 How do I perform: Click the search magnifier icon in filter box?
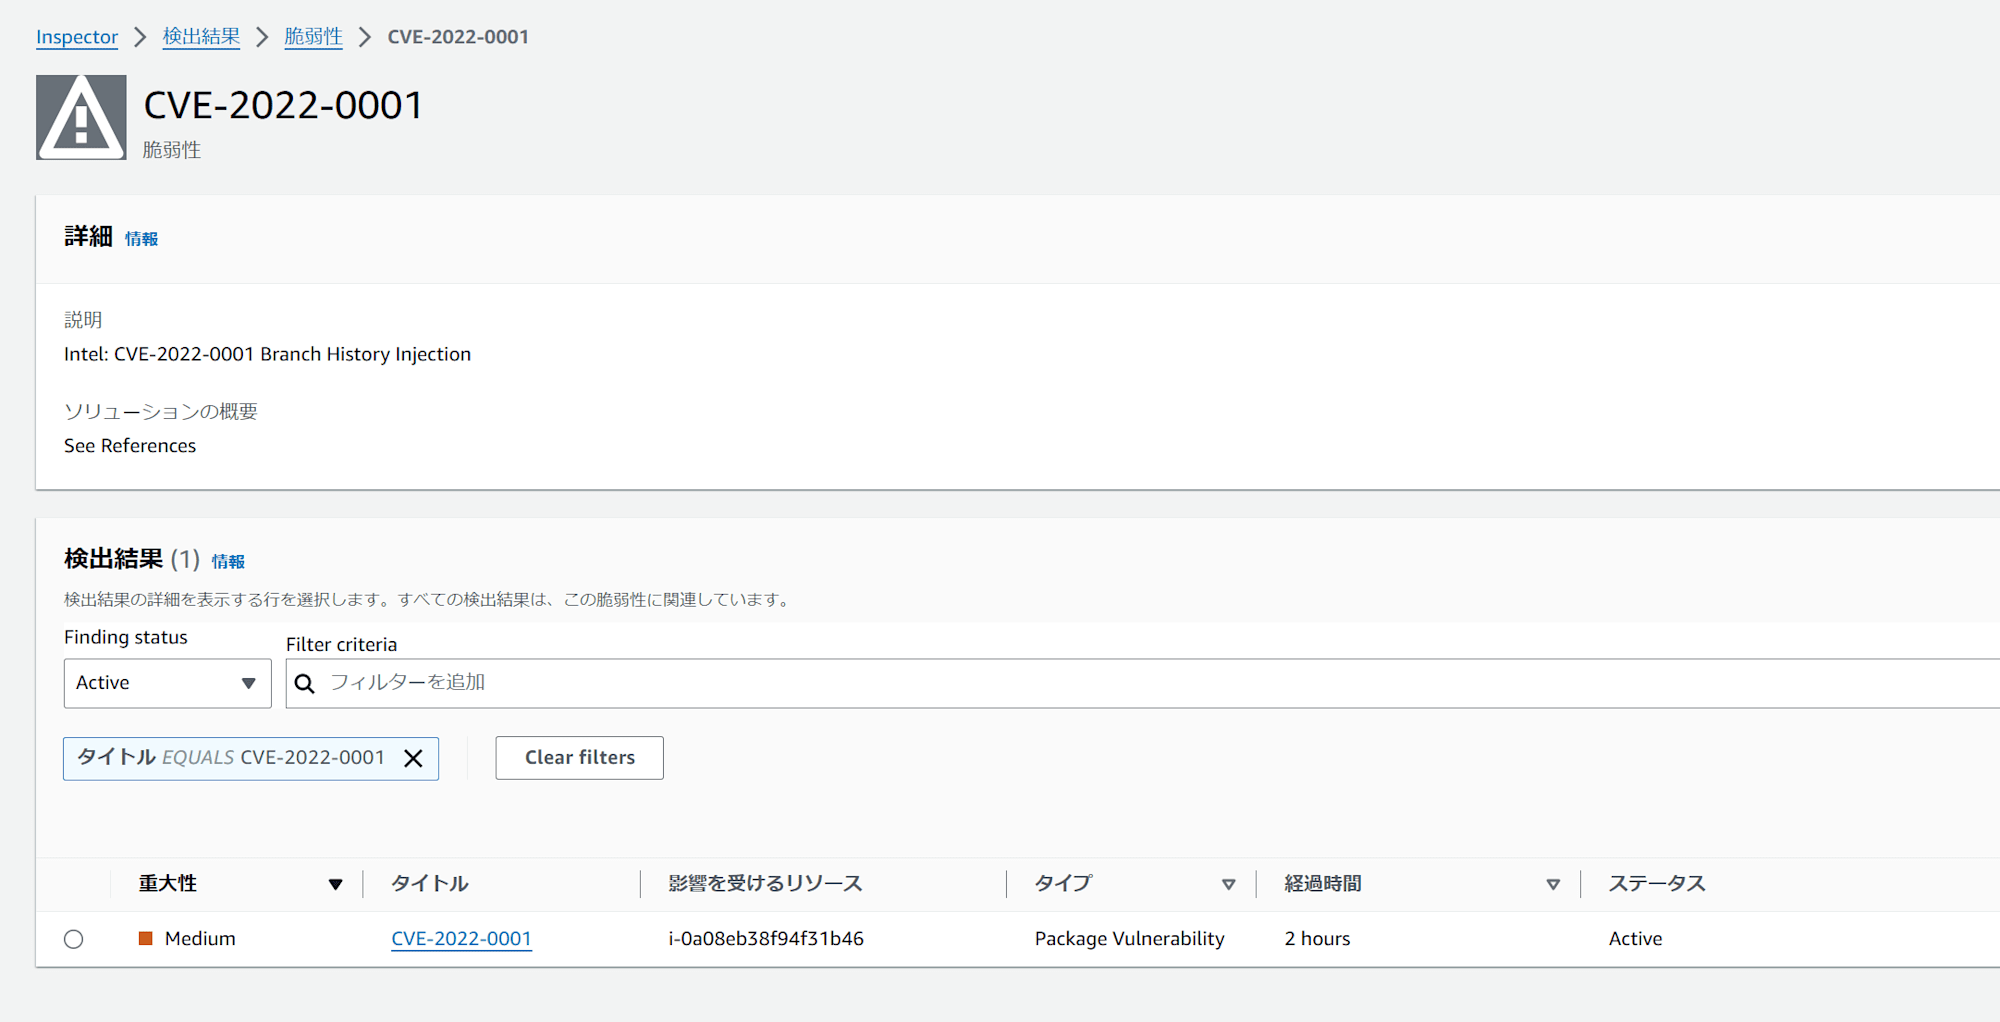[x=305, y=683]
